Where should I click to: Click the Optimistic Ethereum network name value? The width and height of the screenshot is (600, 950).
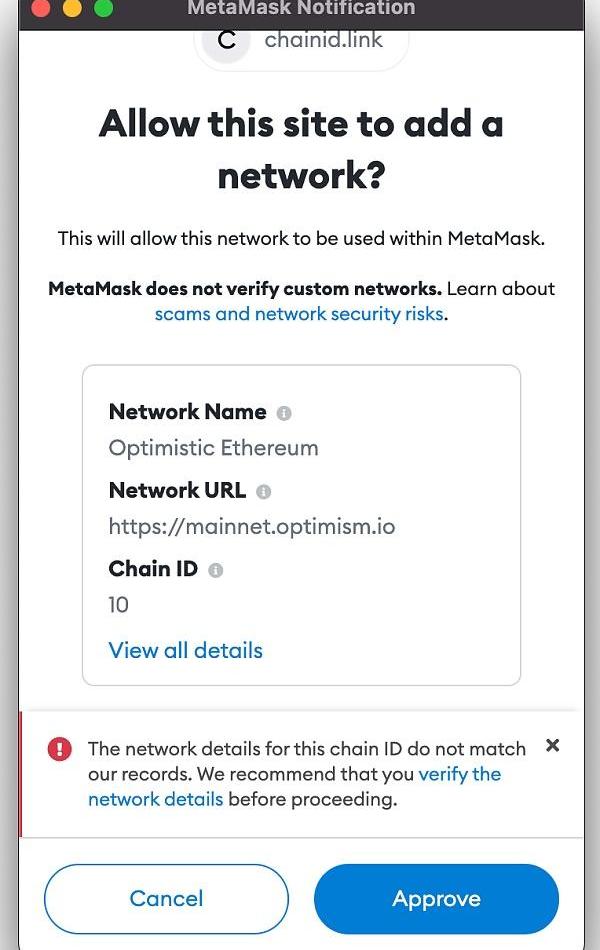point(213,447)
